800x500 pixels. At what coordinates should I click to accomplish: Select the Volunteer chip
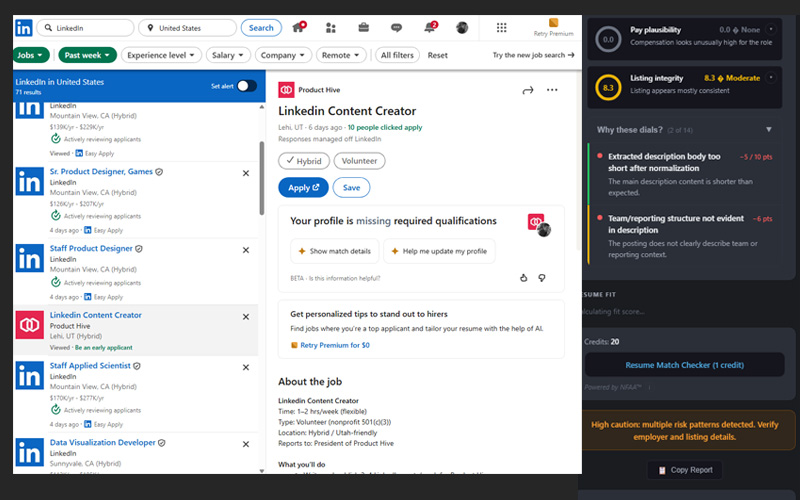pyautogui.click(x=359, y=160)
